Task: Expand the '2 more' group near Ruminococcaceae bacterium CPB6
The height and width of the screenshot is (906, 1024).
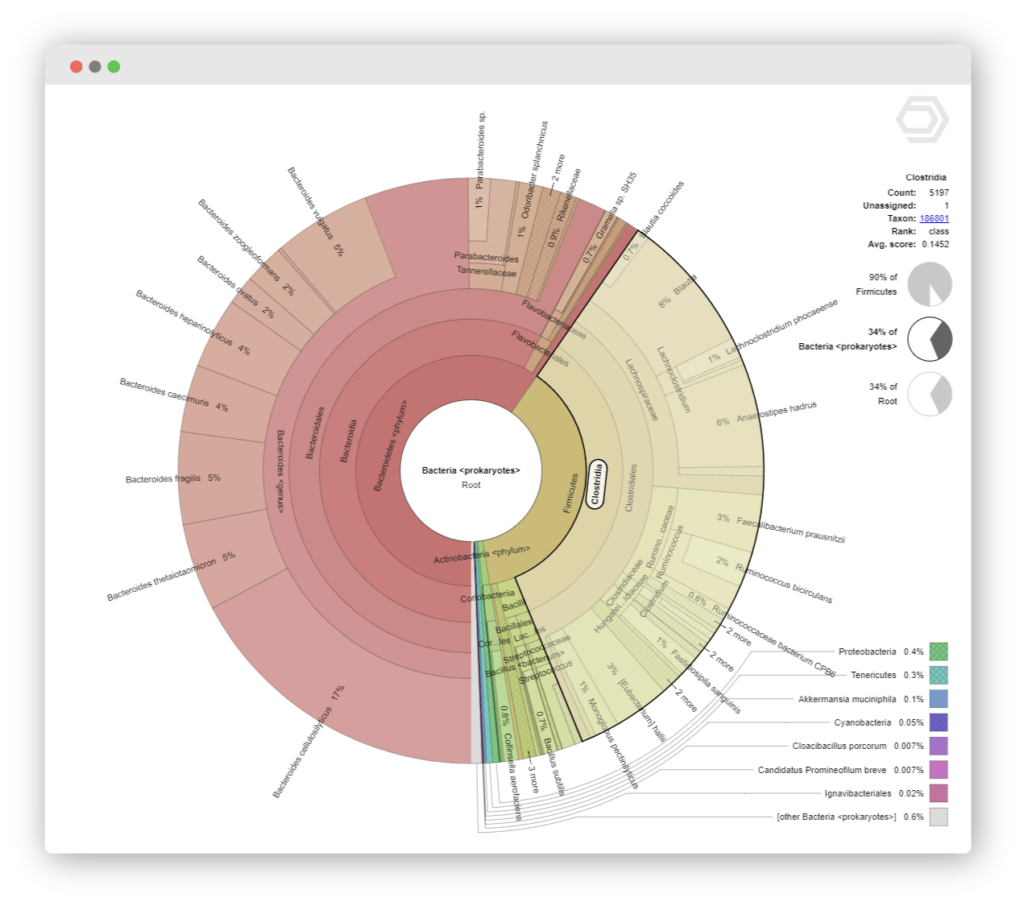Action: coord(738,635)
